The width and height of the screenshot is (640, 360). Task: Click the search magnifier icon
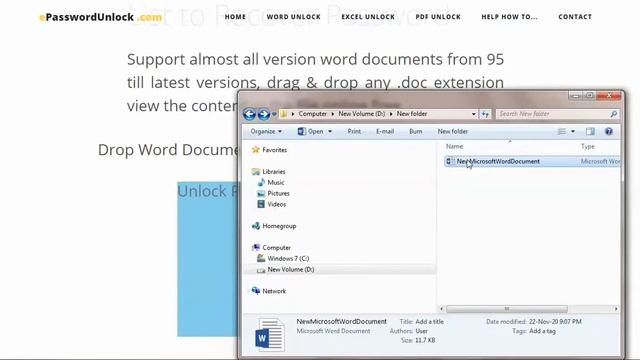click(613, 114)
